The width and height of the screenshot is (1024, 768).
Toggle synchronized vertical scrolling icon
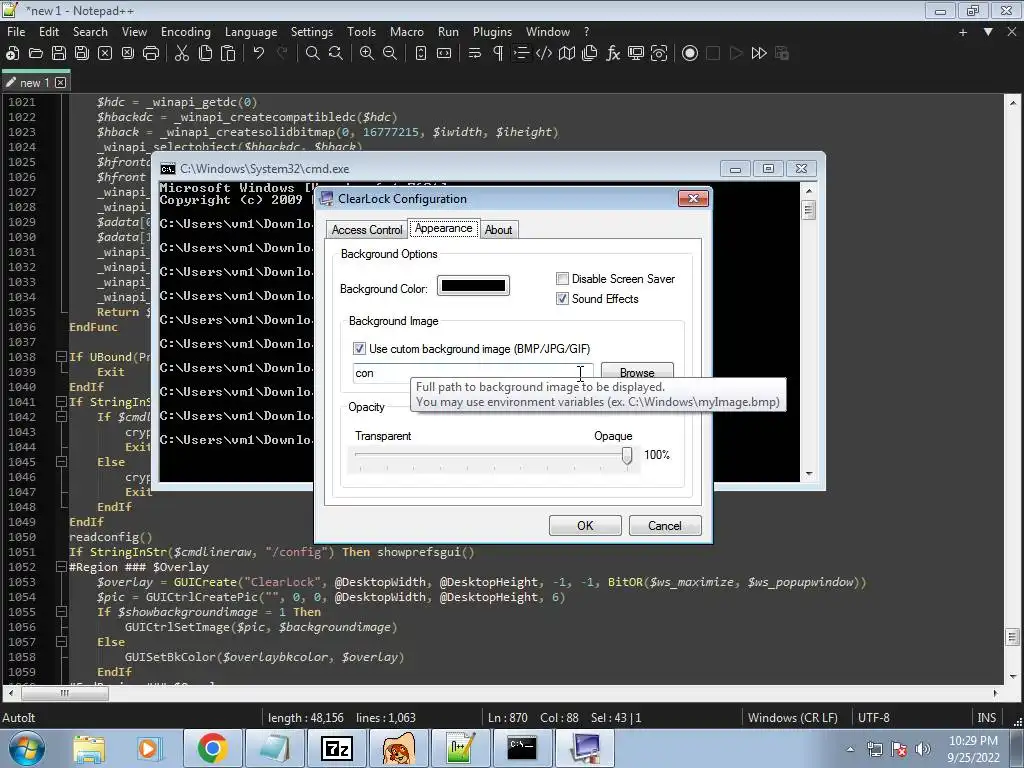421,54
